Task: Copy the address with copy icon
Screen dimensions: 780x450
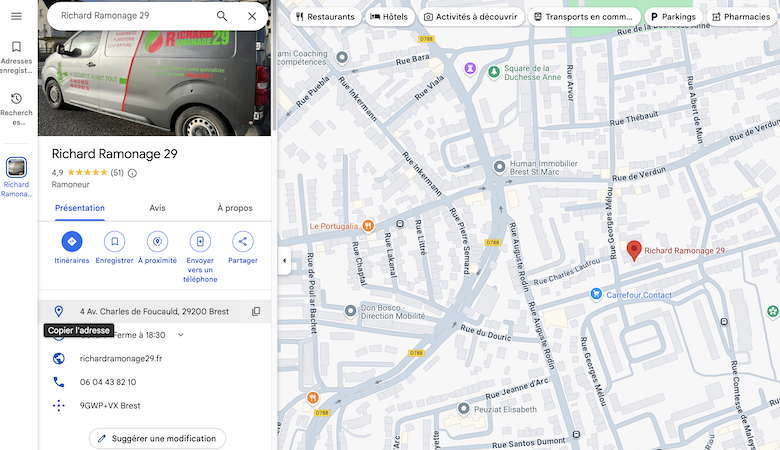Action: tap(256, 311)
